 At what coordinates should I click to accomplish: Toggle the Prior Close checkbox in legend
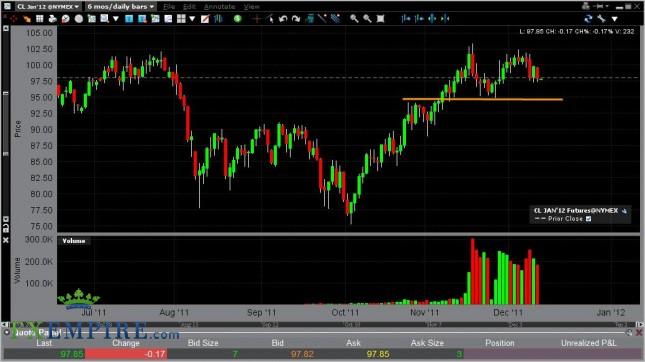pos(589,219)
